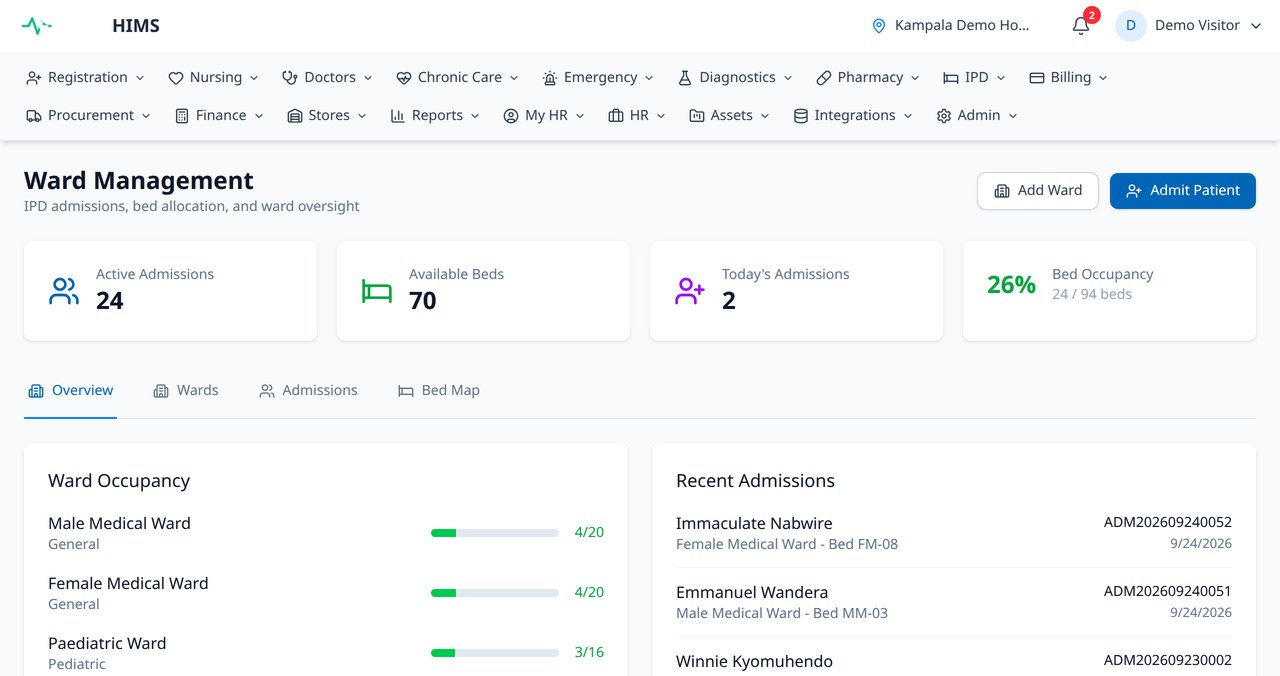Select the Winnie Kyomuhendo admission entry
1280x676 pixels.
coord(954,662)
